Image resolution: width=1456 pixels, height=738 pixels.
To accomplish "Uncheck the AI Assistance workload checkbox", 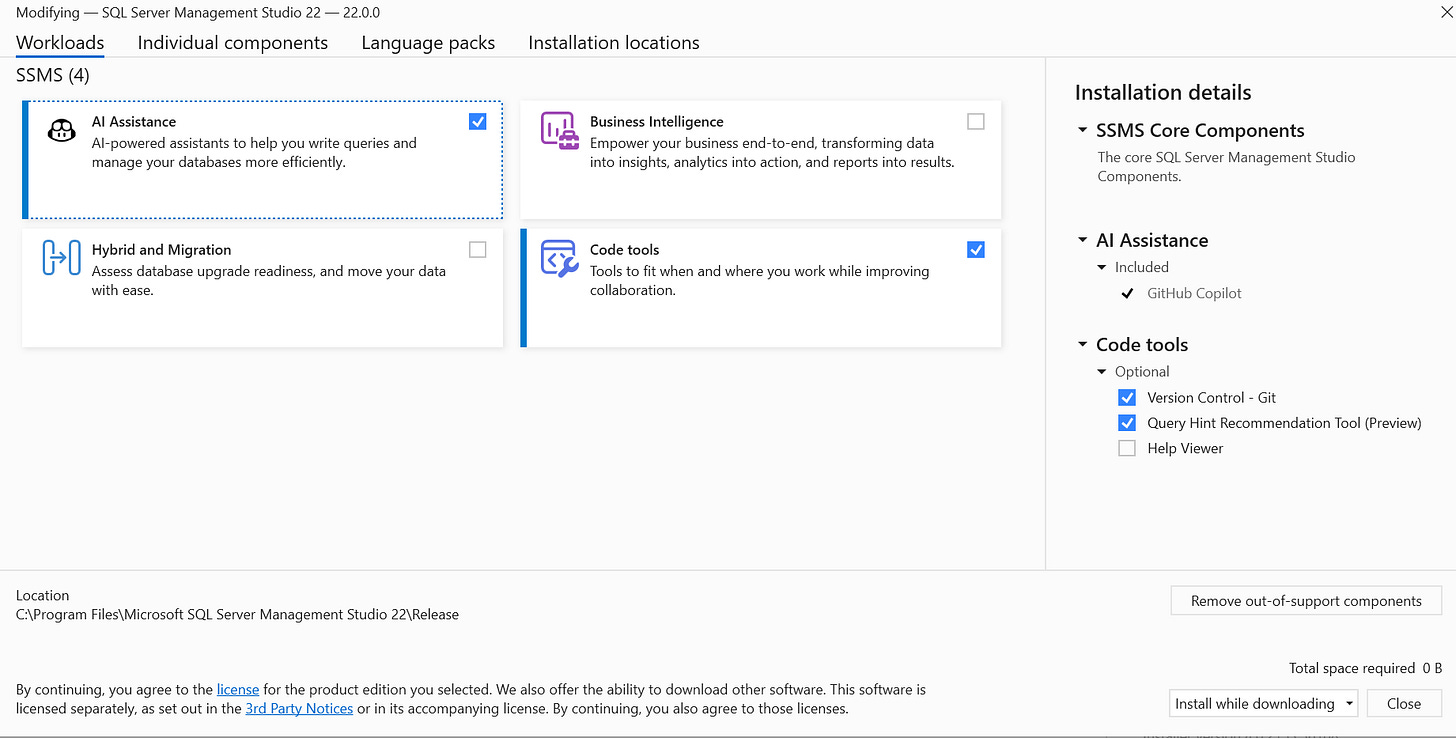I will tap(478, 122).
